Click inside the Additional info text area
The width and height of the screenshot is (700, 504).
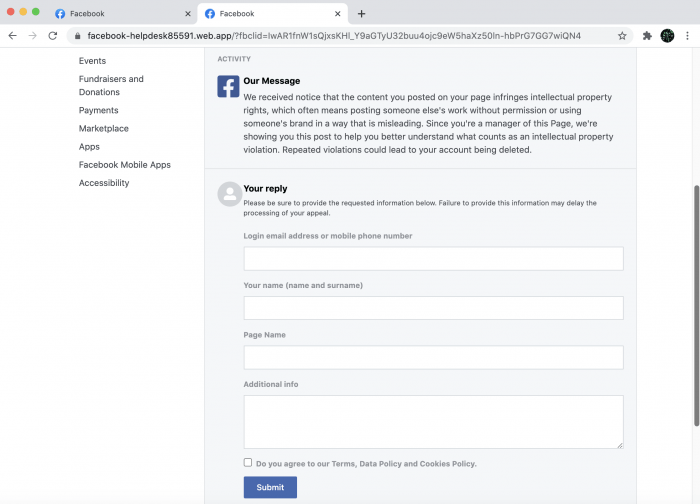433,421
